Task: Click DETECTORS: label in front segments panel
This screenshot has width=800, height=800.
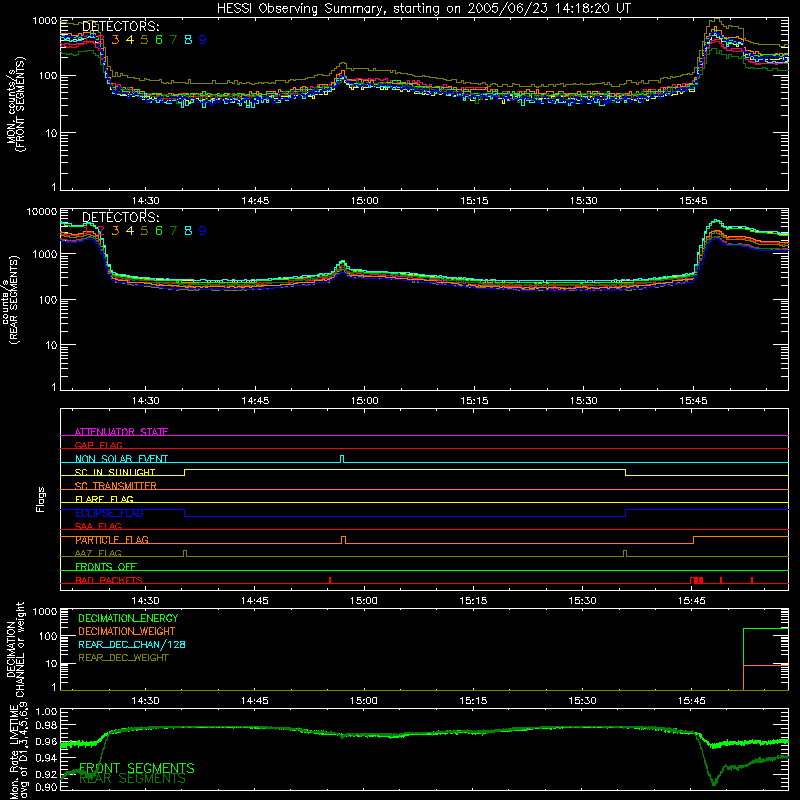Action: (121, 27)
